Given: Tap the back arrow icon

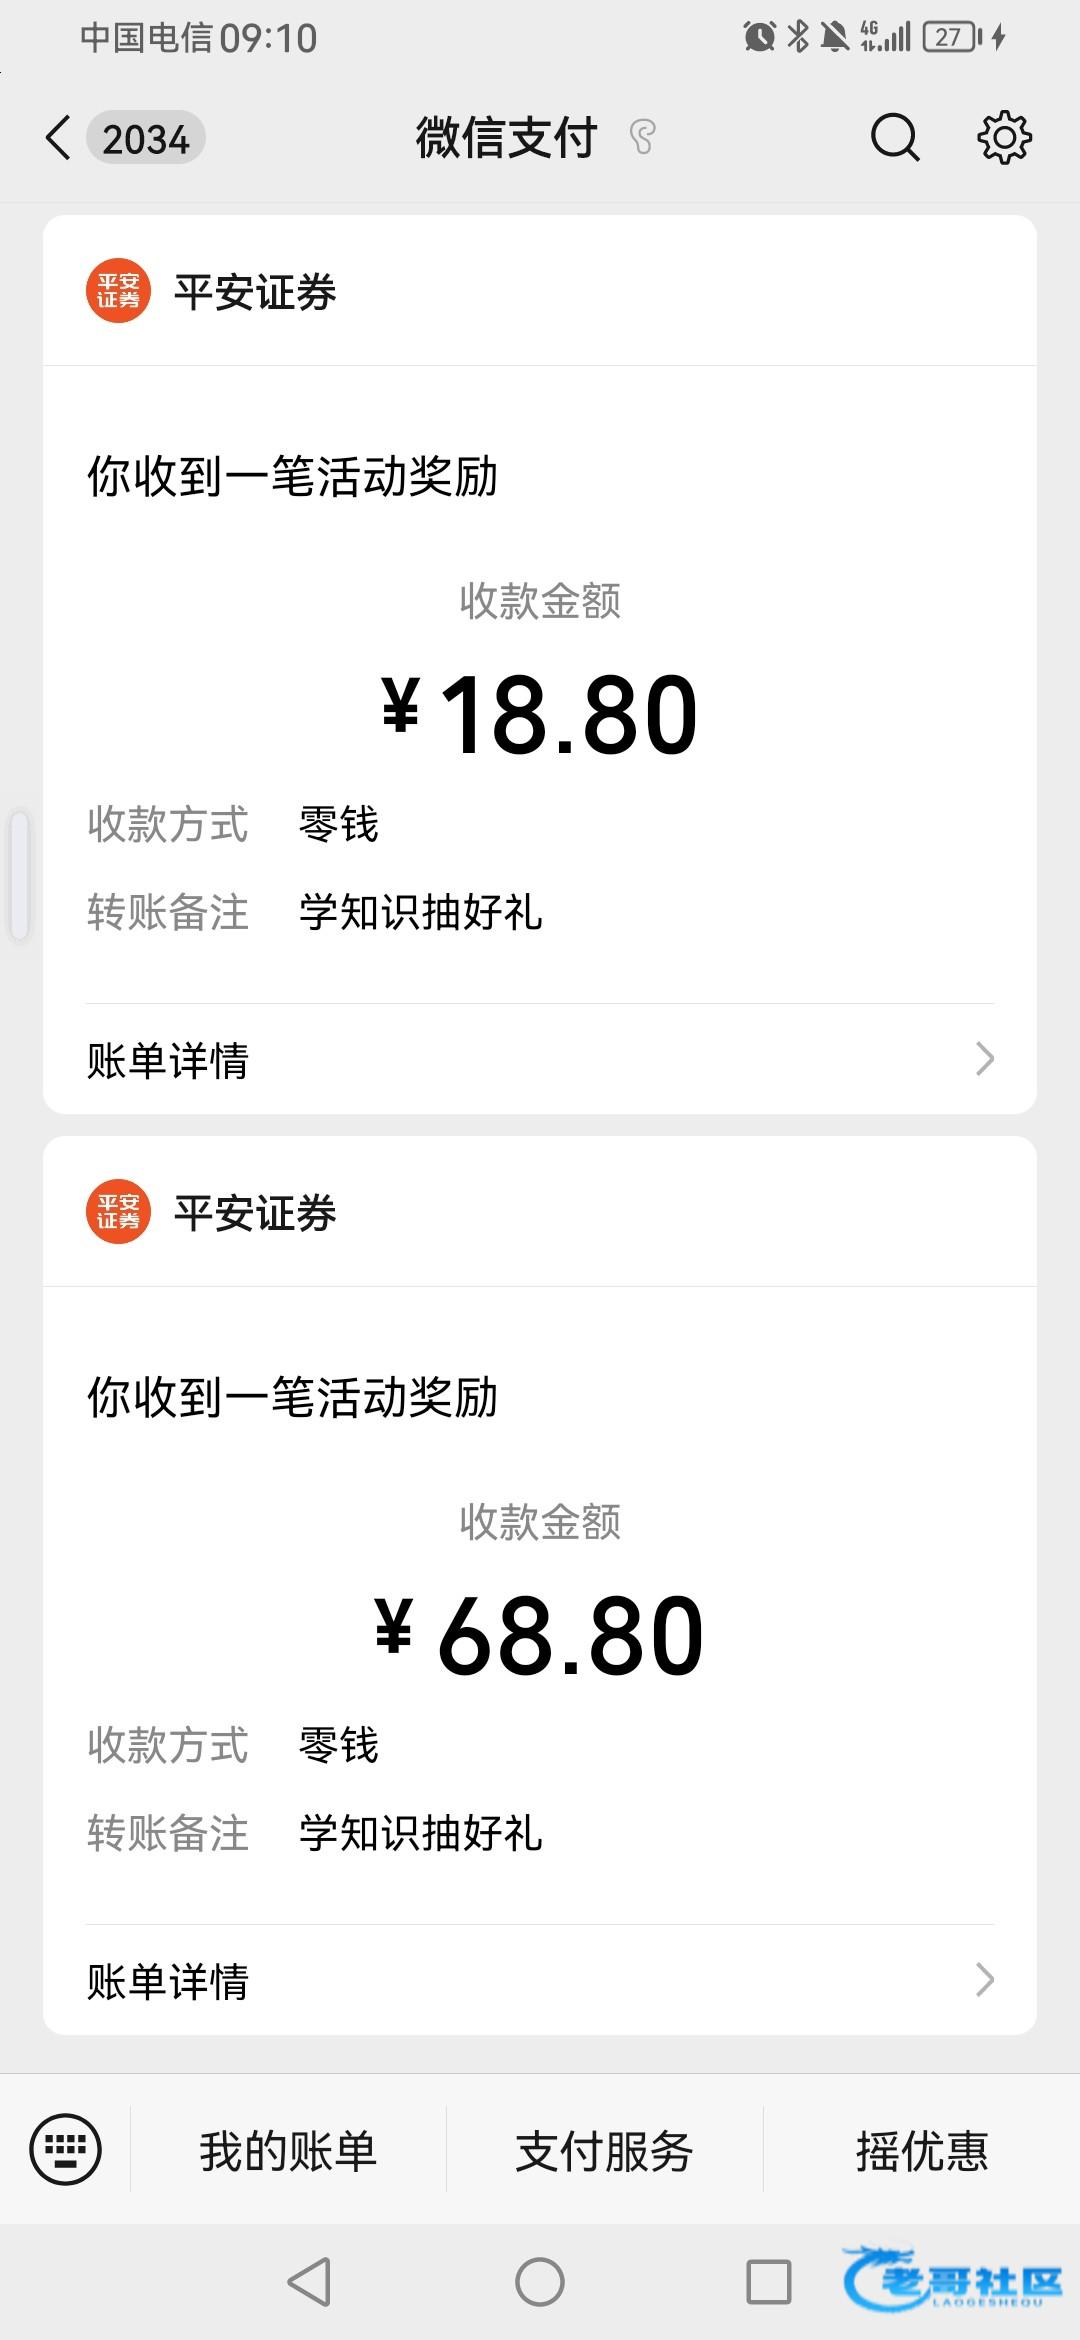Looking at the screenshot, I should coord(58,138).
